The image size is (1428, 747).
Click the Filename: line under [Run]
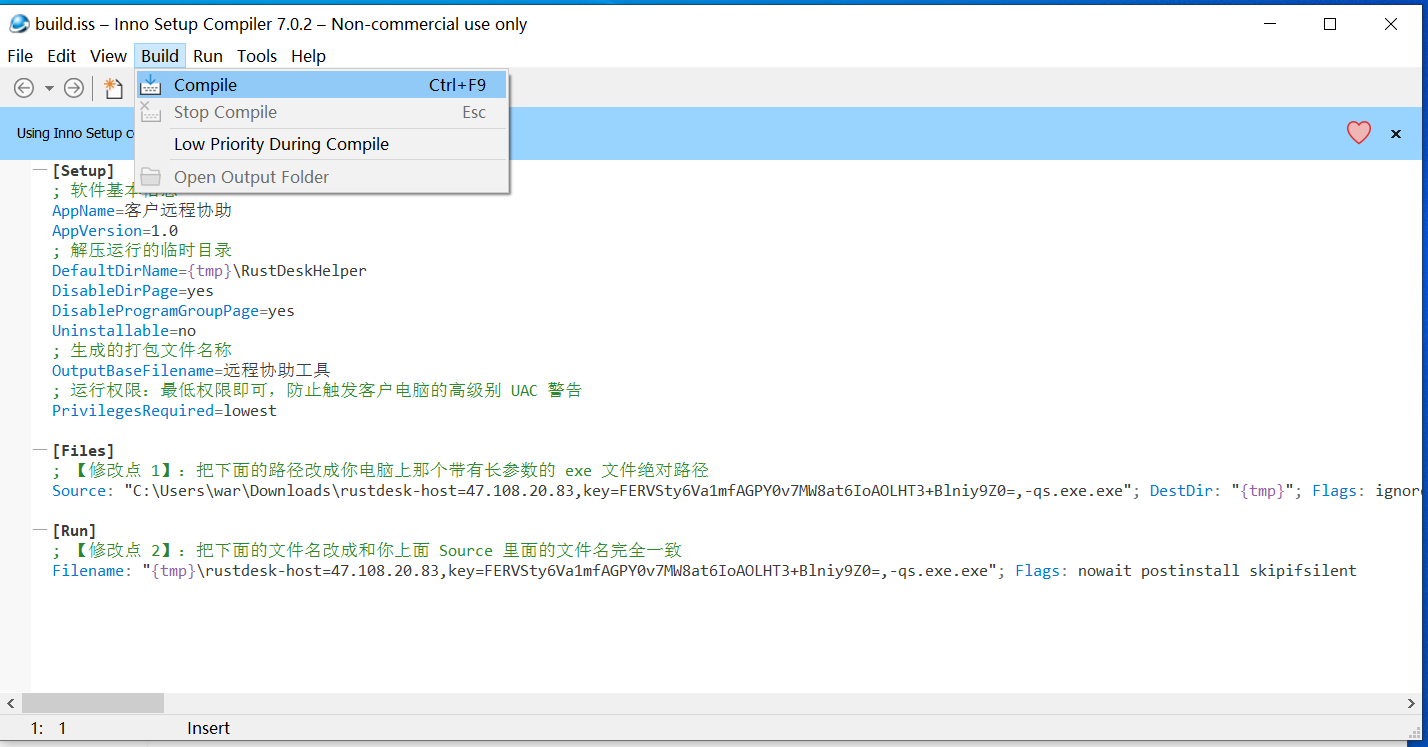(704, 571)
